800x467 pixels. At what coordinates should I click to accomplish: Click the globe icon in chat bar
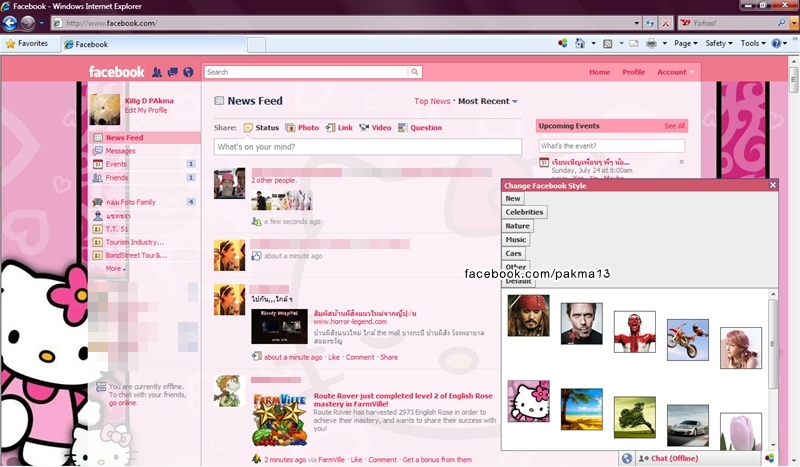point(627,458)
